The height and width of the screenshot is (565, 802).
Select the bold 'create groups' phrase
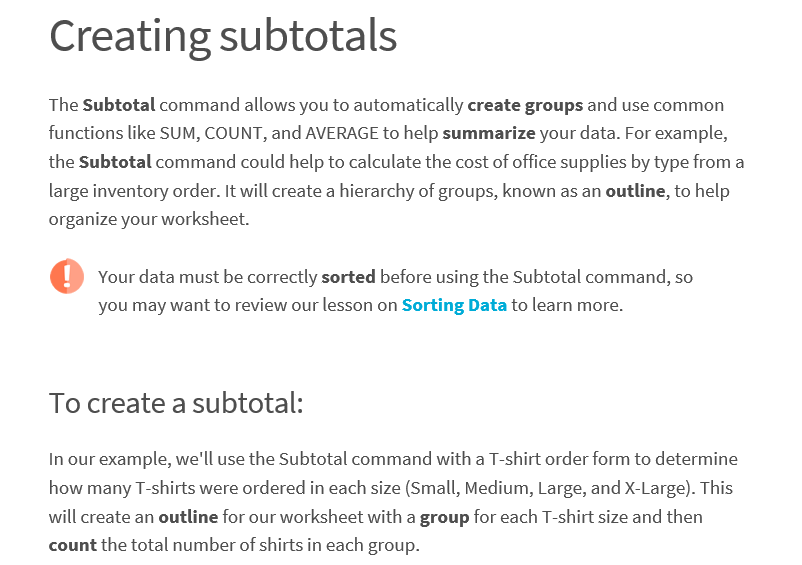point(525,105)
